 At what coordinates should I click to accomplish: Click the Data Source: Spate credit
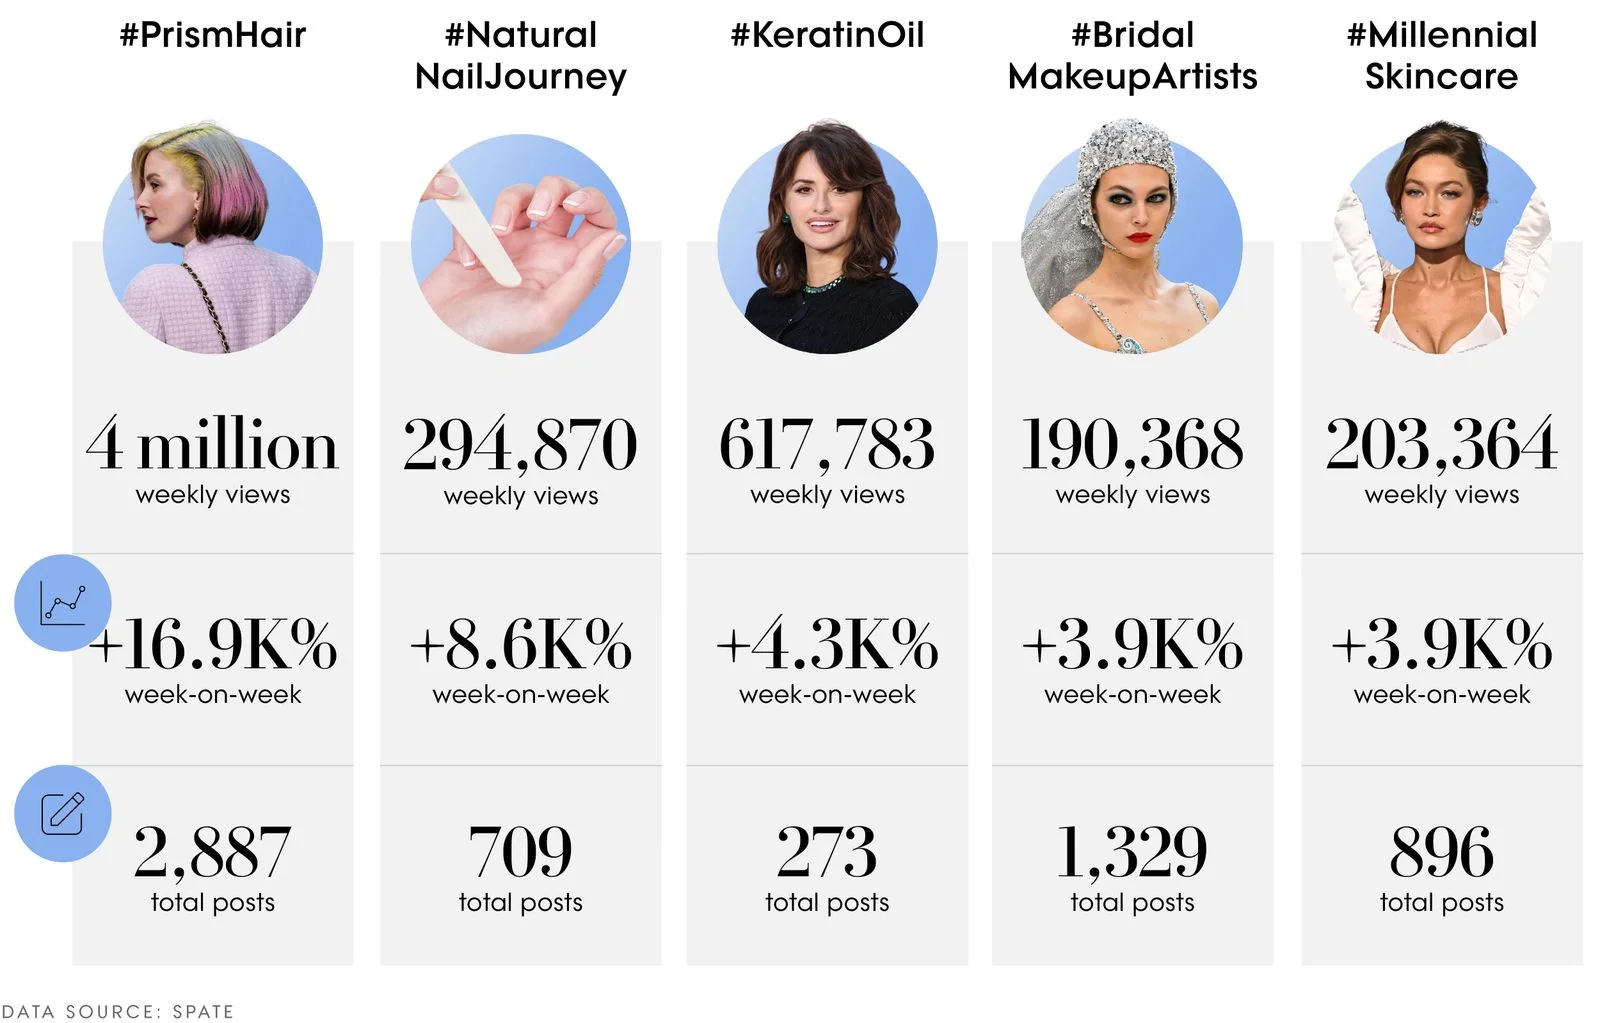(117, 1012)
